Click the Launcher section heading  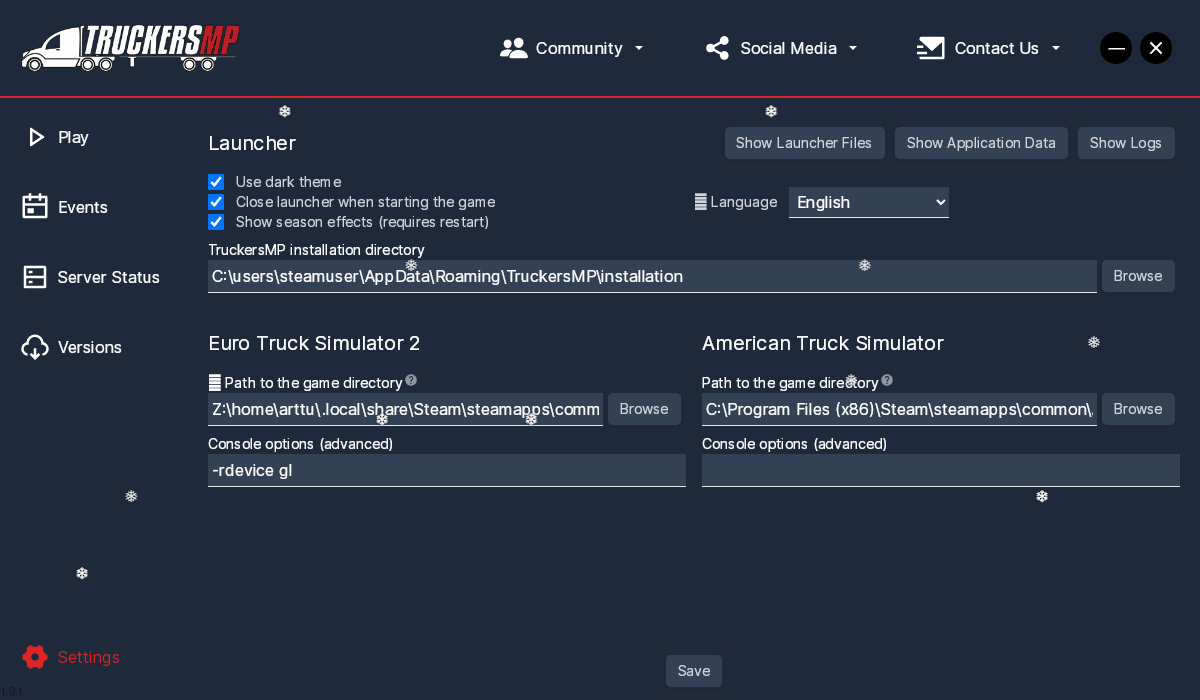[x=252, y=143]
